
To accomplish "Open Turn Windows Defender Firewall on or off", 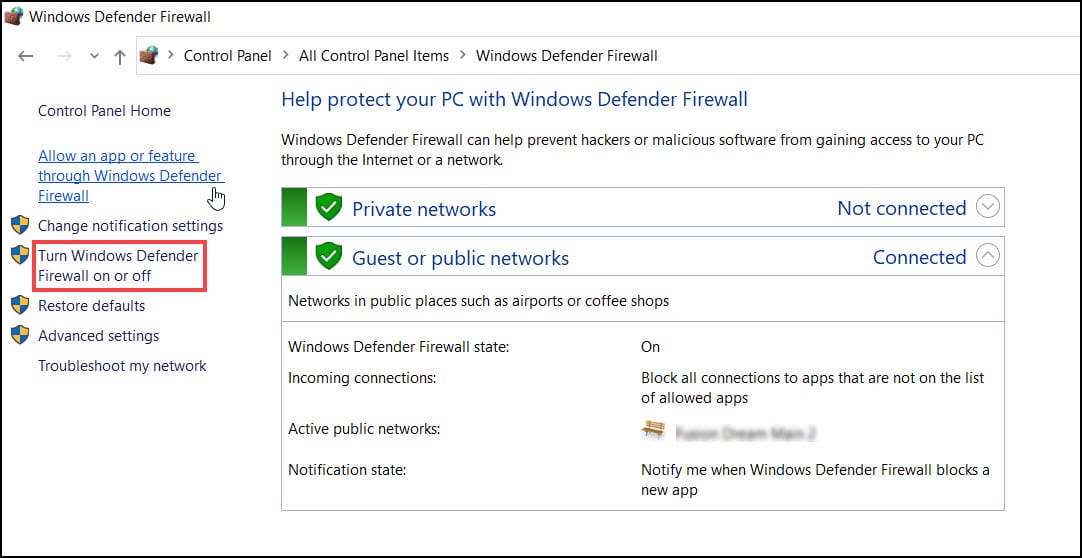I will (x=118, y=266).
